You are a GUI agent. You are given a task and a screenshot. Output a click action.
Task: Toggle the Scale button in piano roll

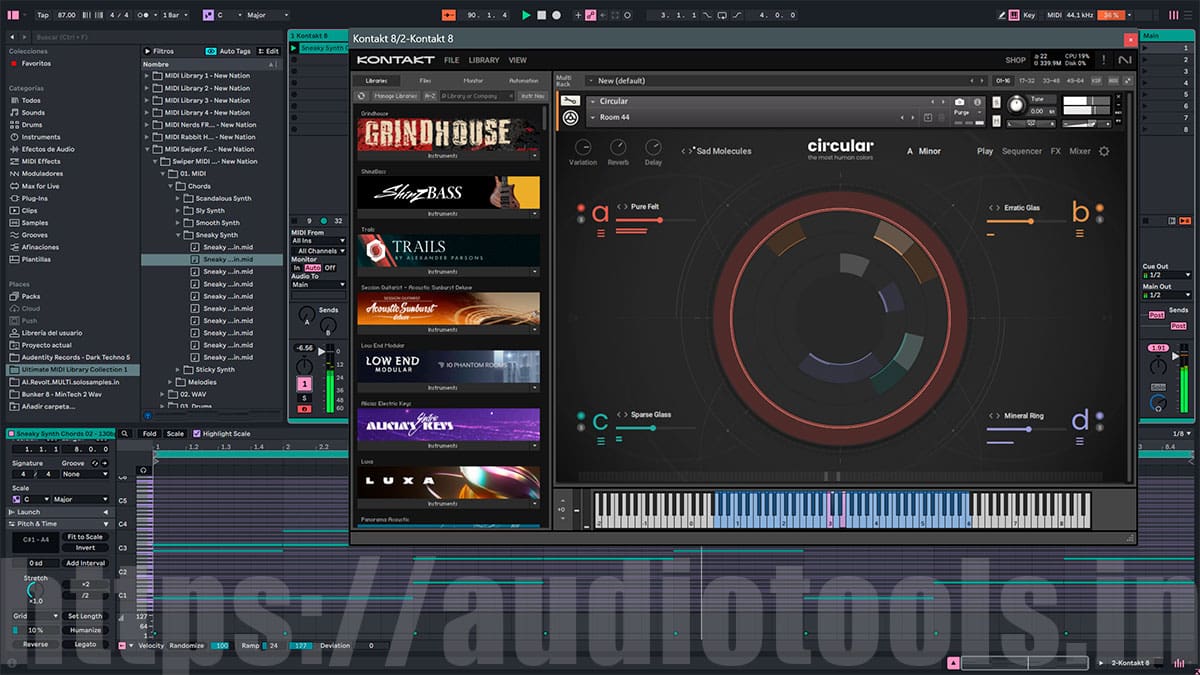175,433
